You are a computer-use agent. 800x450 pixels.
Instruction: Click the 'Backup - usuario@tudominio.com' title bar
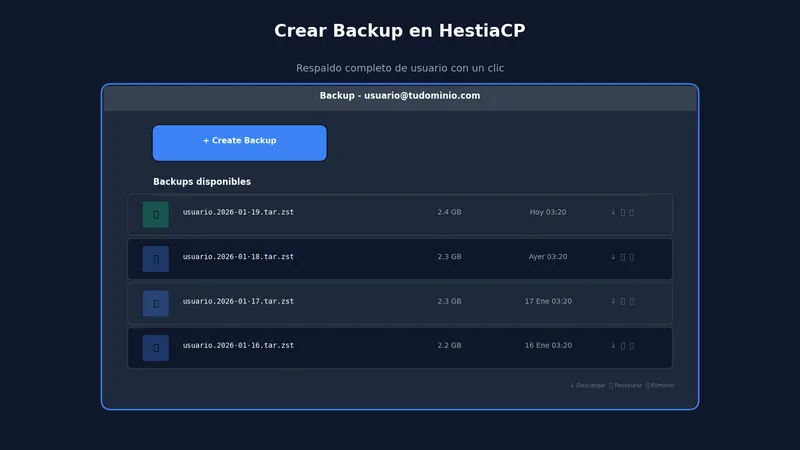point(400,96)
